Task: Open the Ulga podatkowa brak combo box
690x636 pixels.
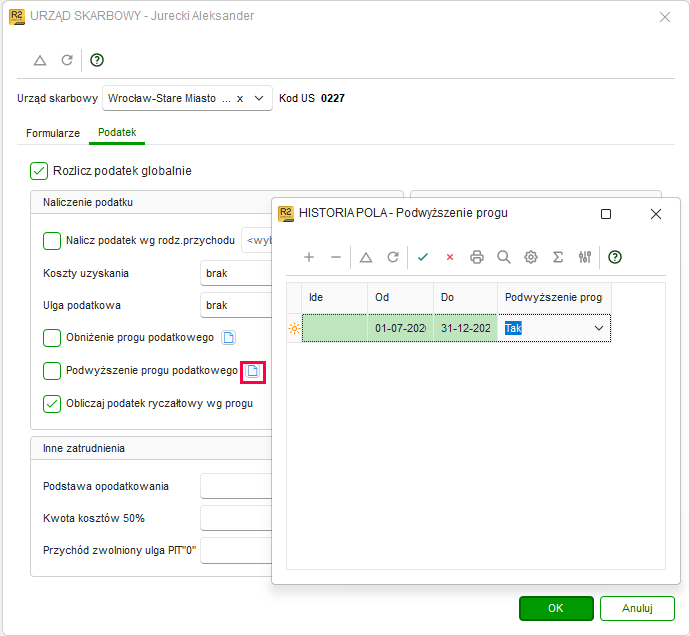Action: [x=236, y=305]
